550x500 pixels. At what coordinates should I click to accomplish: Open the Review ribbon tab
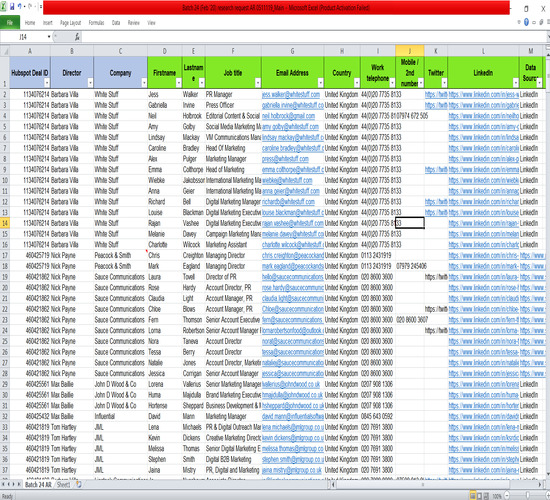pos(133,22)
